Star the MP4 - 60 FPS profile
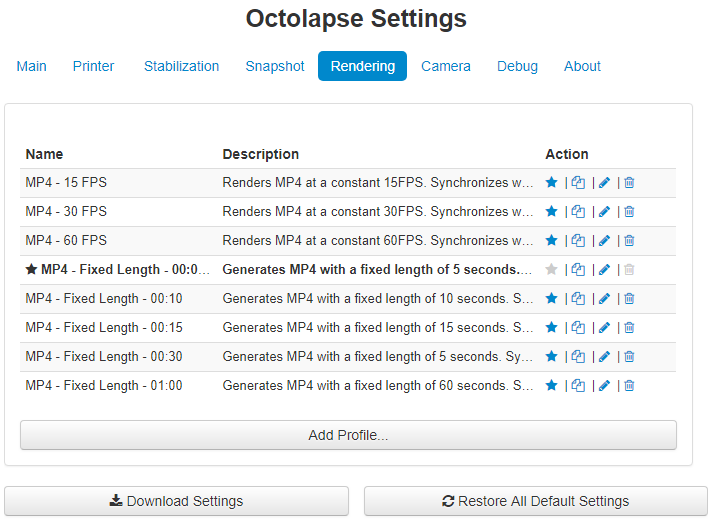Image resolution: width=716 pixels, height=526 pixels. click(551, 240)
